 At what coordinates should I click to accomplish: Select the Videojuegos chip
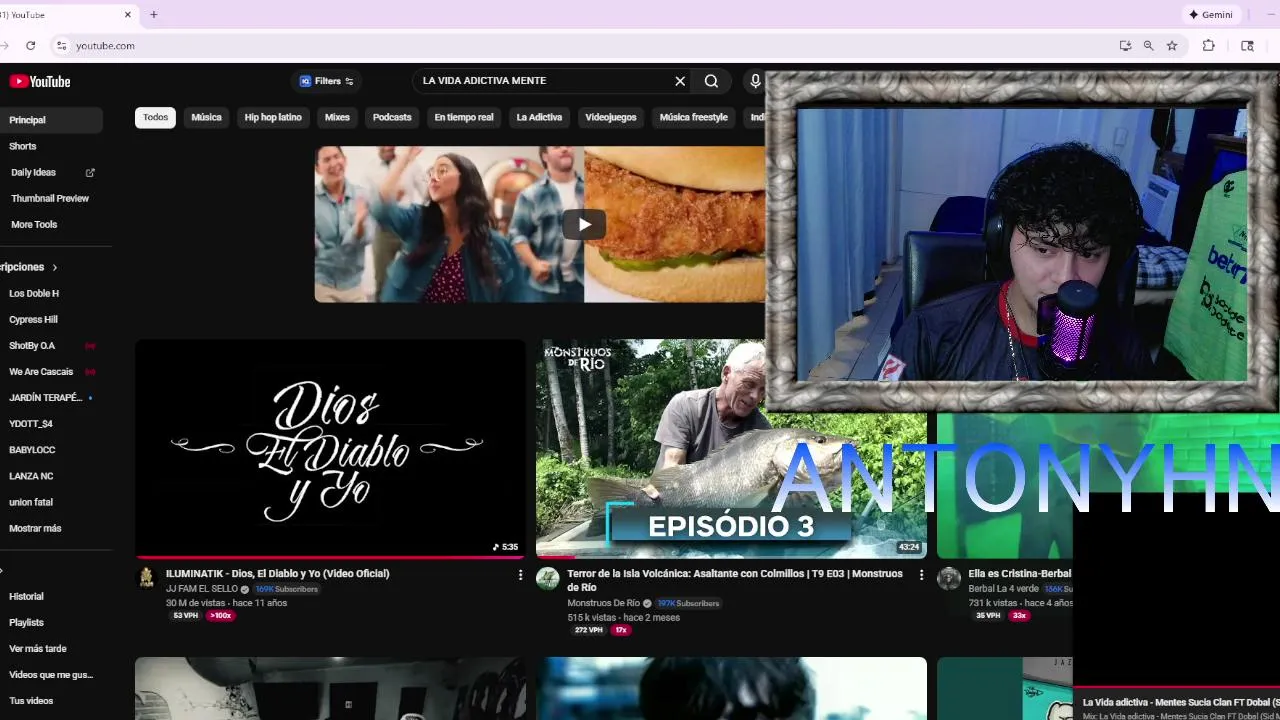(611, 117)
